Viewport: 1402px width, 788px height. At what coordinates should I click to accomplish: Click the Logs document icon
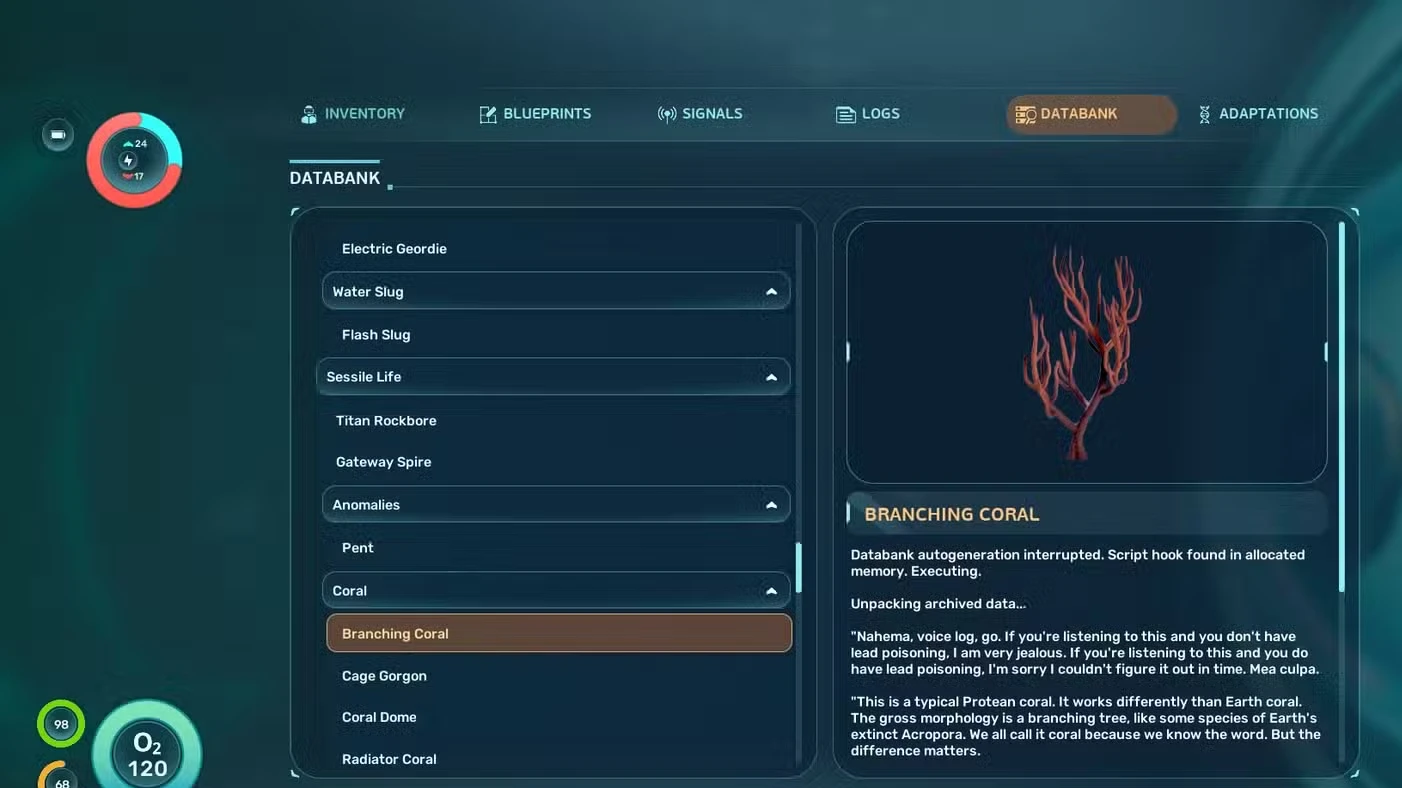pos(846,114)
